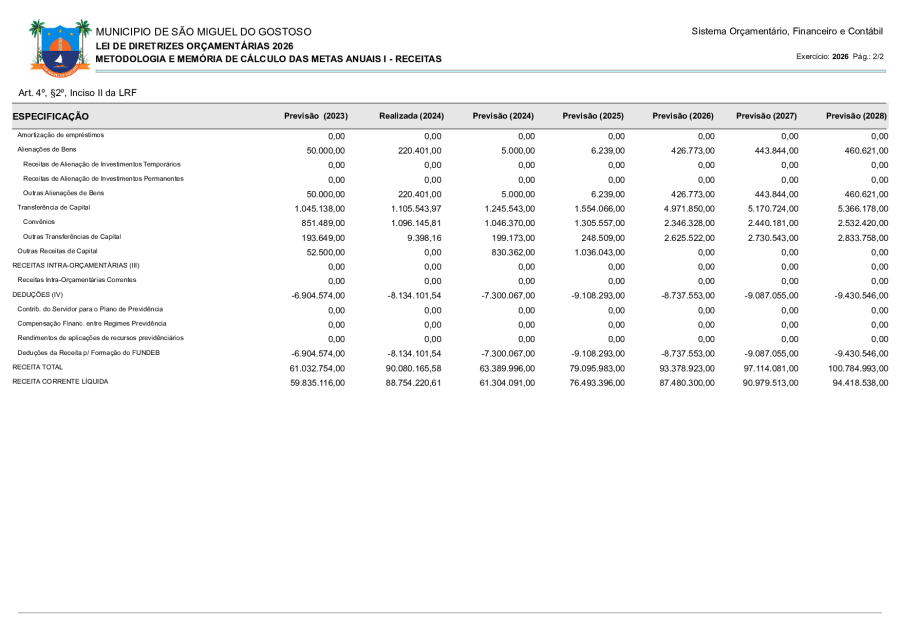Screen dimensions: 900x637
Task: Click the DEDUÇÕES (IV) row label
Action: point(37,295)
